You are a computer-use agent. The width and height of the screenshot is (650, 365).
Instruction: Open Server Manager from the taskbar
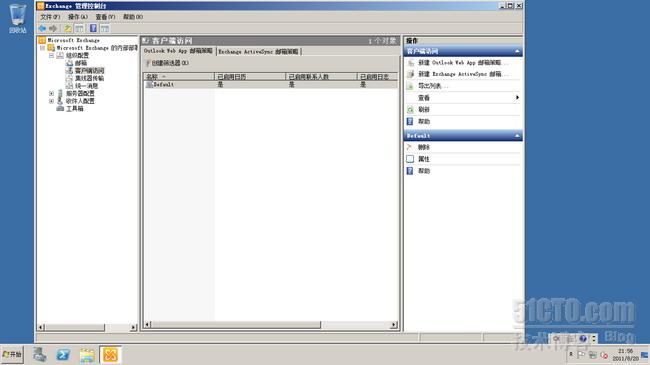pos(40,355)
